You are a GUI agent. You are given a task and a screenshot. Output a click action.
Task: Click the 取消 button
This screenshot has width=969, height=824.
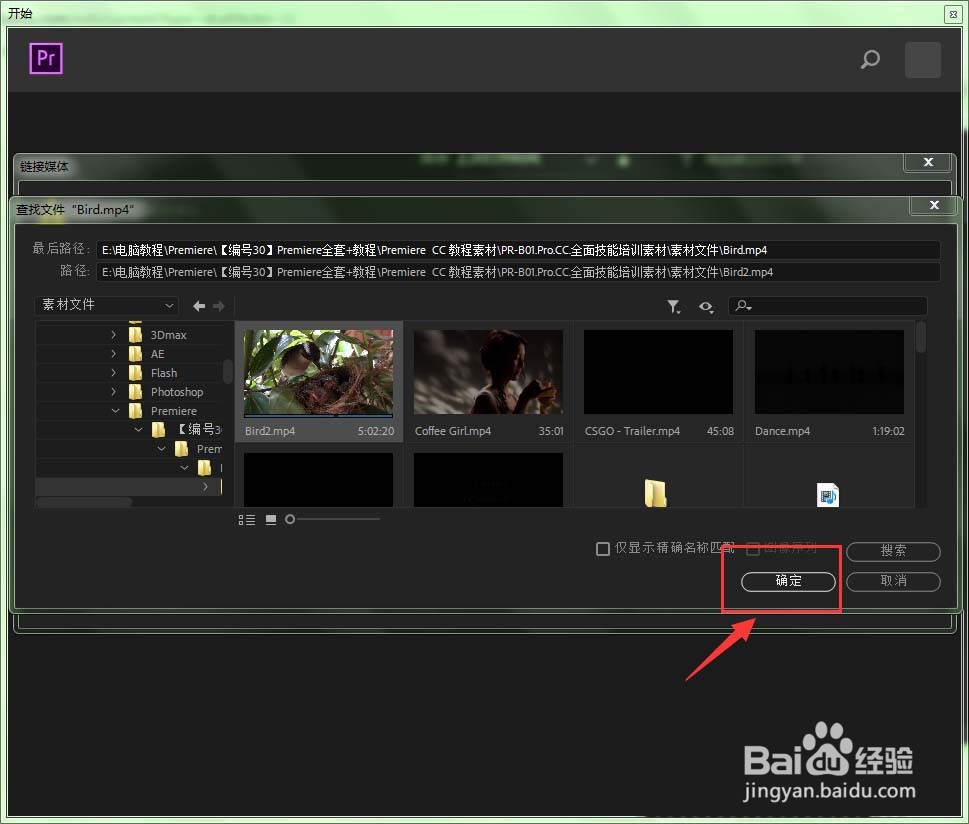click(x=893, y=581)
